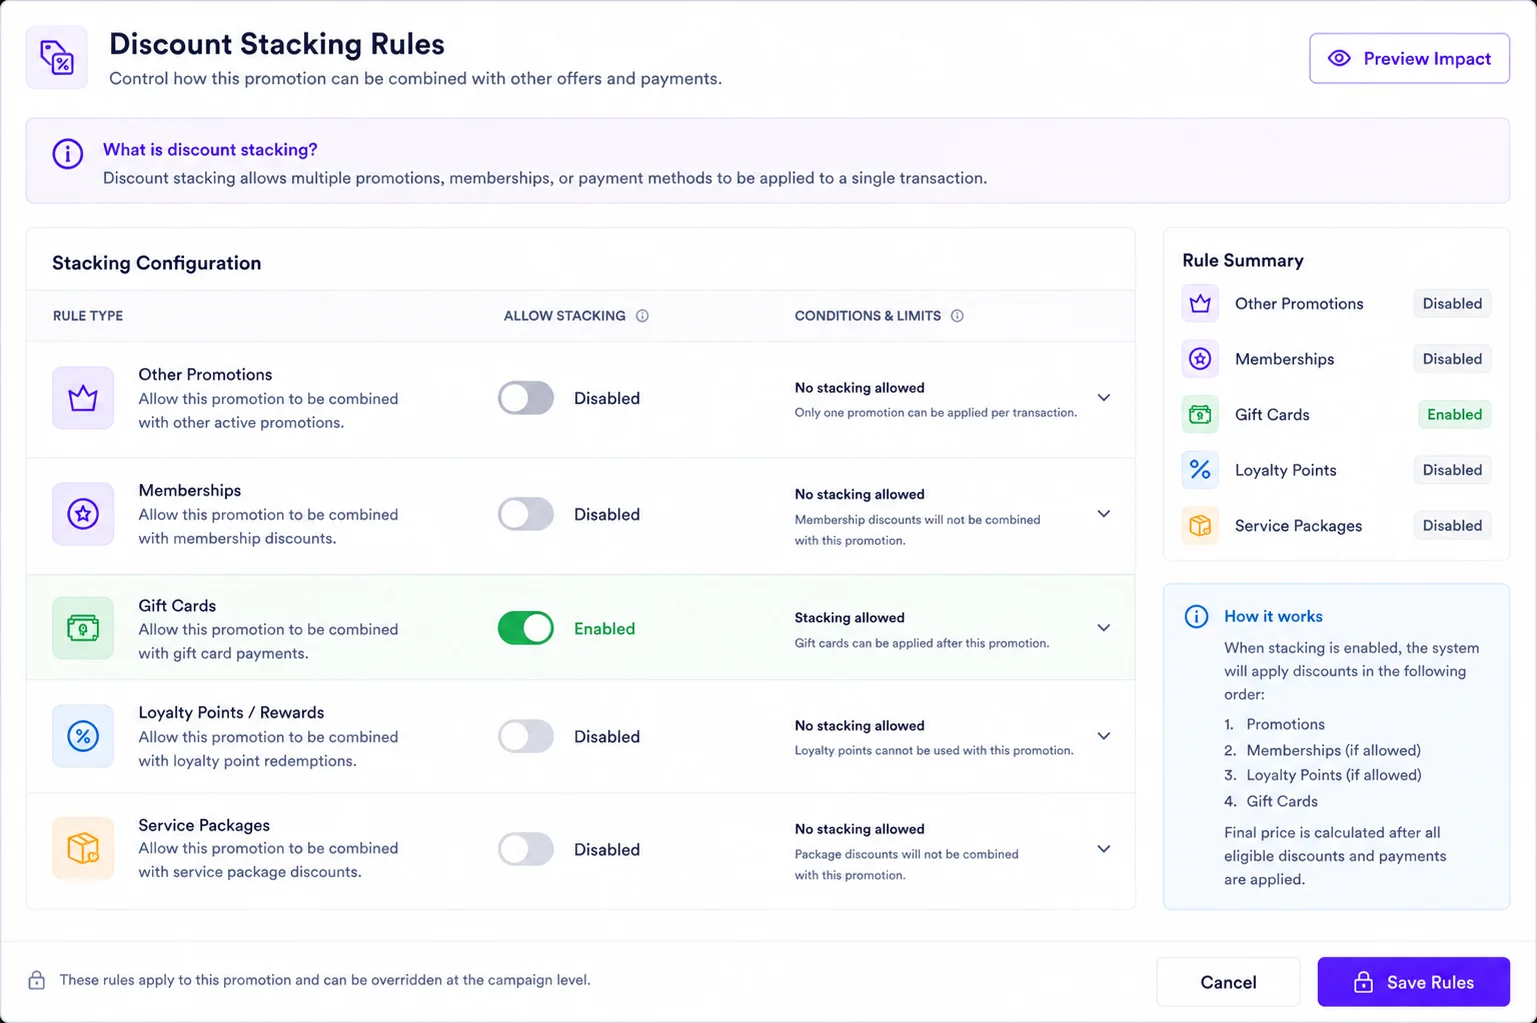
Task: Turn on Loyalty Points / Rewards toggle
Action: [x=526, y=736]
